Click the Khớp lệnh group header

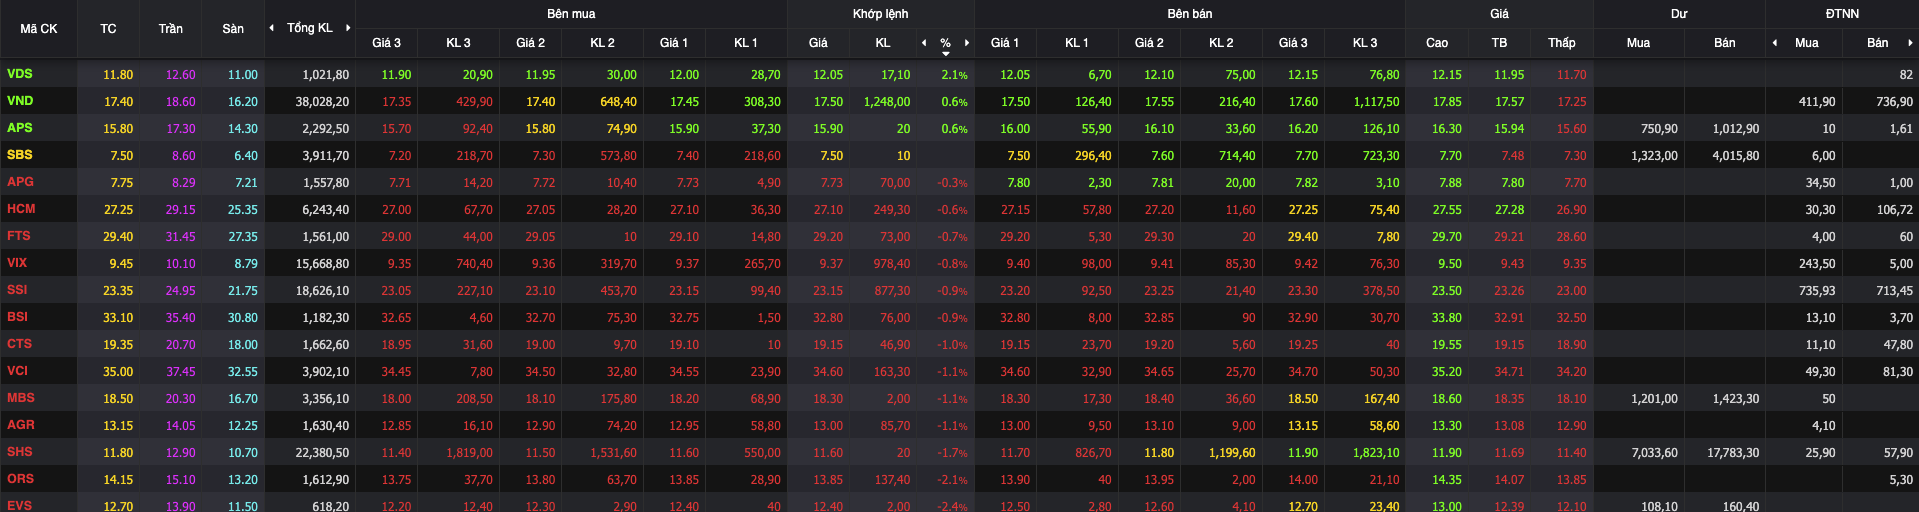pos(881,14)
